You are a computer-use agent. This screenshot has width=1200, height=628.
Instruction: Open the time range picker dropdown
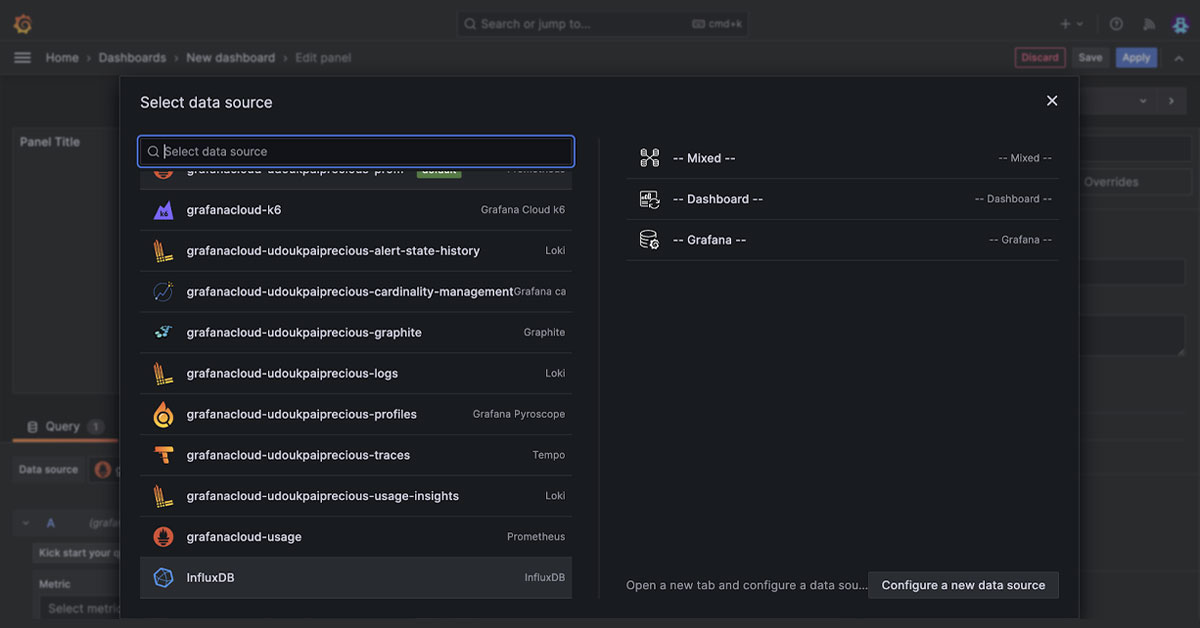1143,100
